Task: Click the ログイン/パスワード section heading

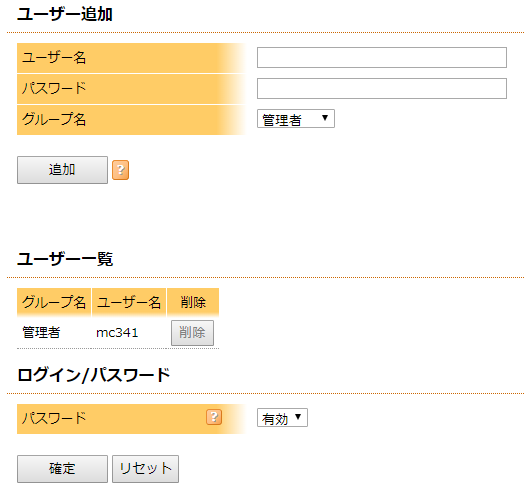Action: tap(94, 375)
